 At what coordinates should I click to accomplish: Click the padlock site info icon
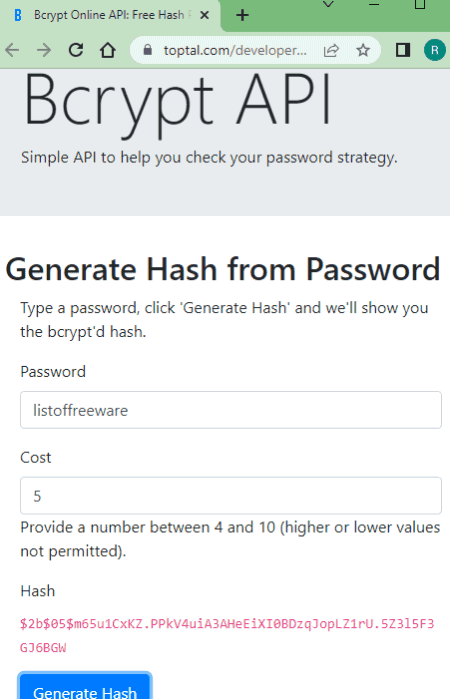tap(148, 50)
